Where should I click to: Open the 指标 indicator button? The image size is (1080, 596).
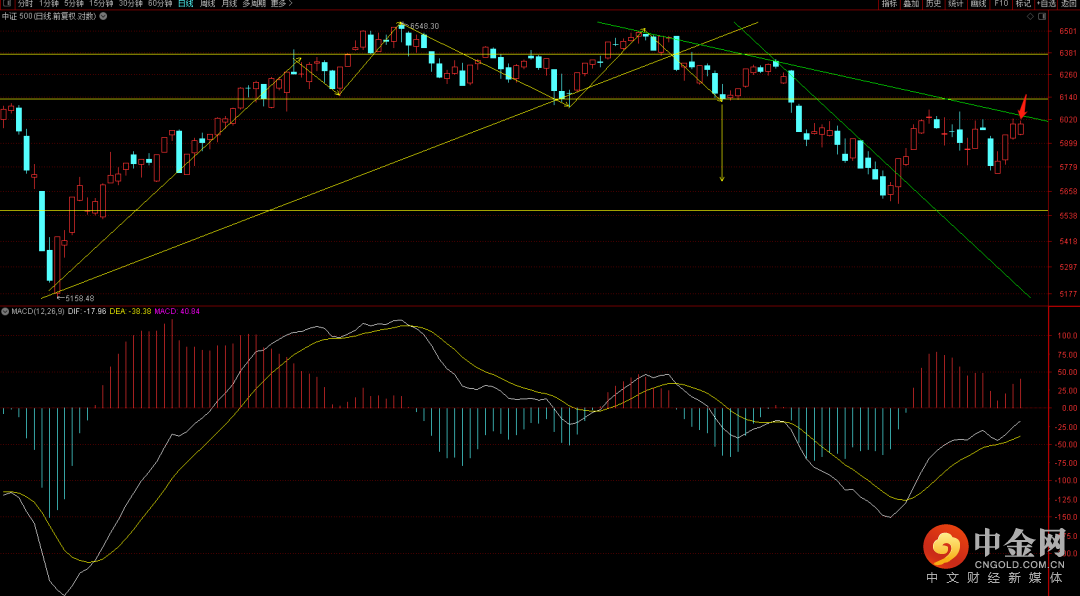[x=889, y=3]
